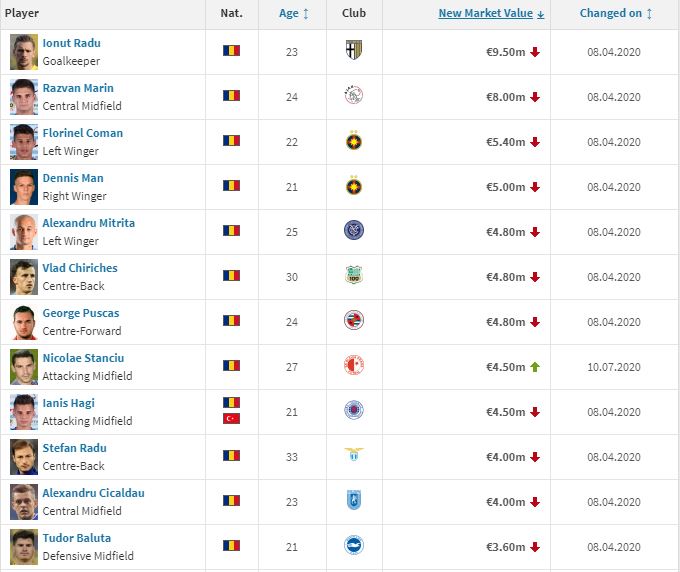
Task: Click Ajax club crest beside Razvan Marin
Action: 354,95
